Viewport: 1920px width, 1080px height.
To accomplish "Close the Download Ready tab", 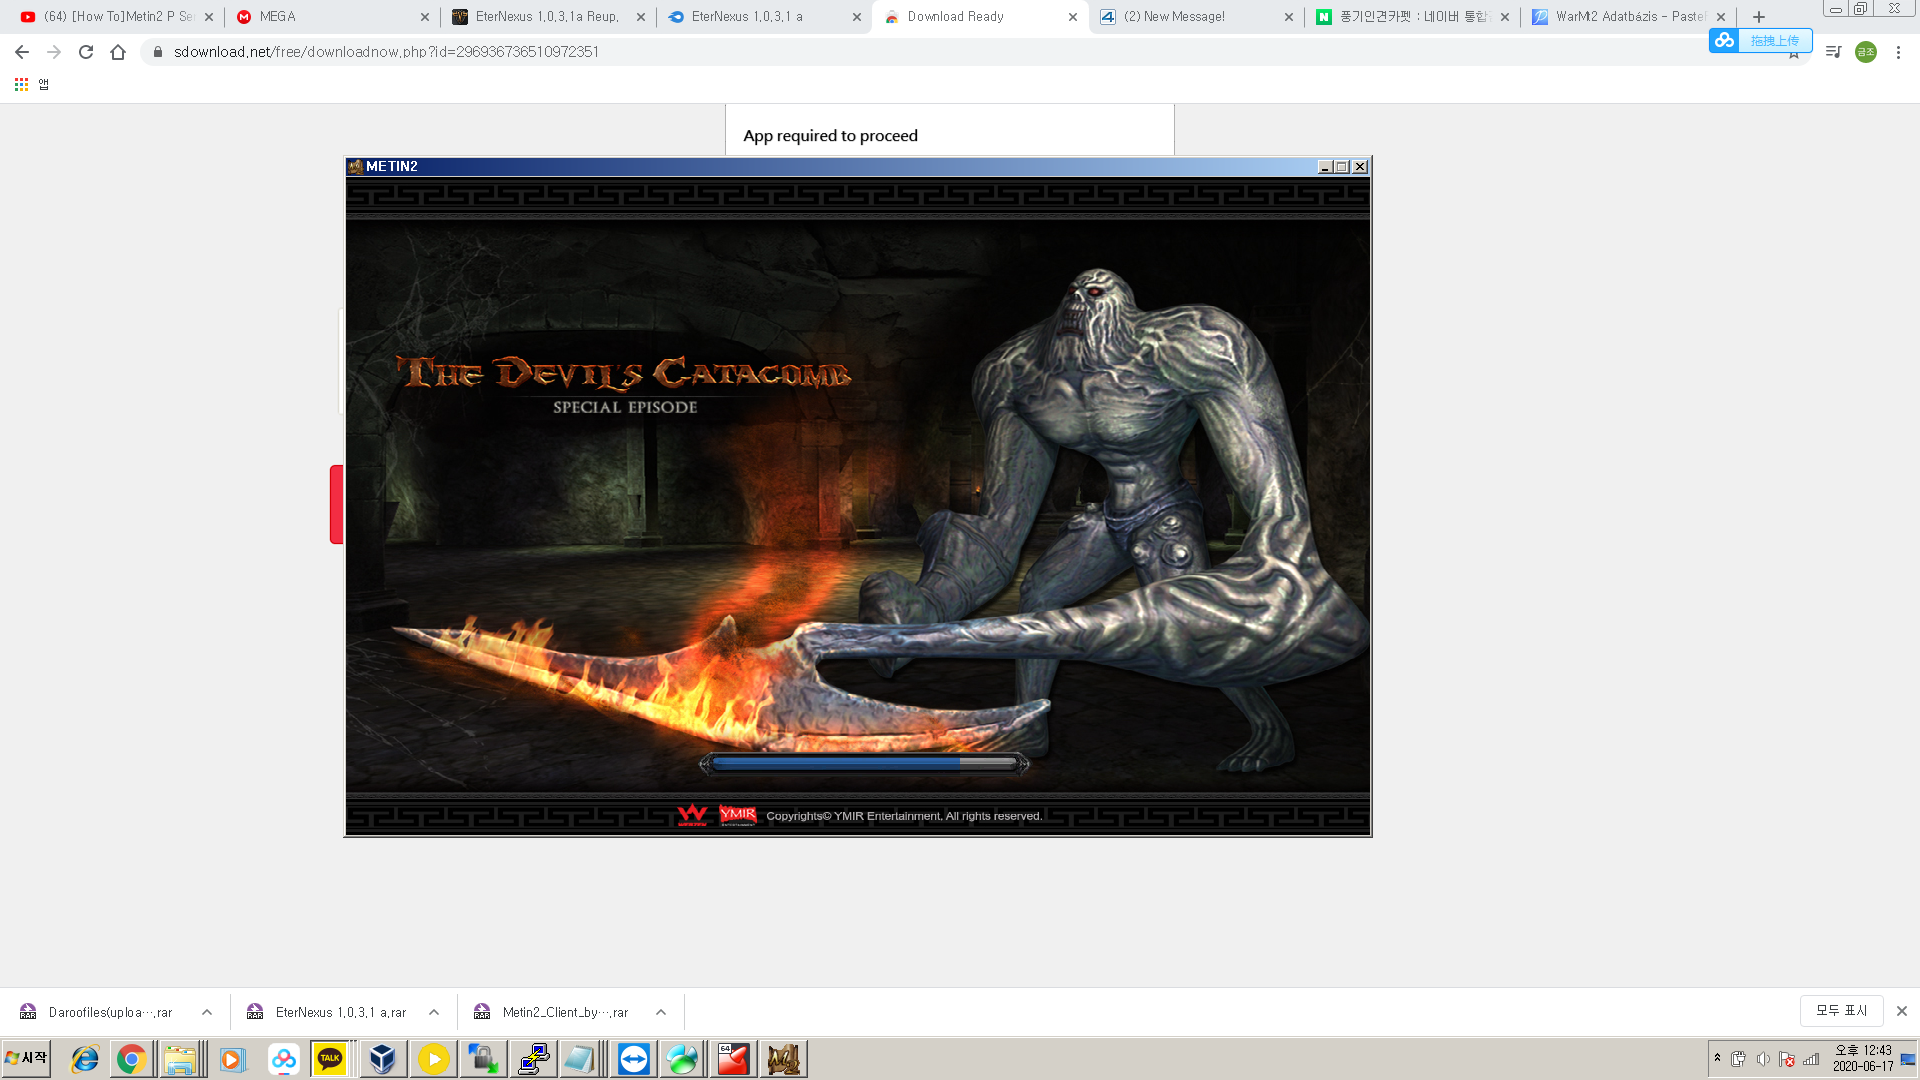I will coord(1073,17).
